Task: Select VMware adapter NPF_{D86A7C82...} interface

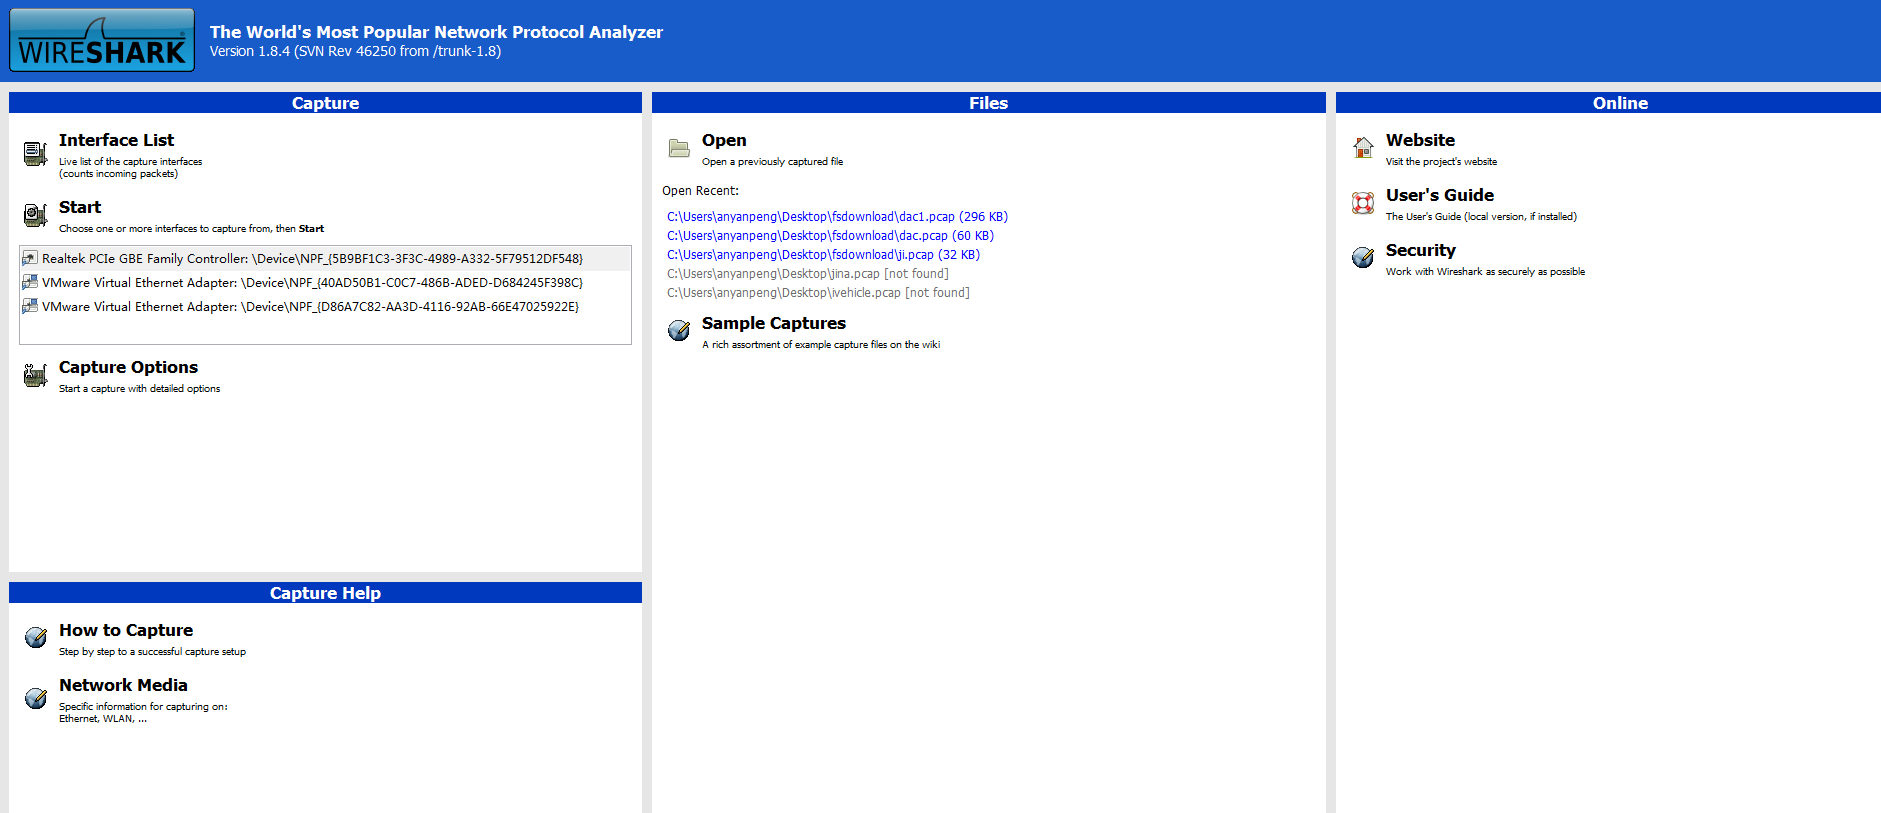Action: [326, 306]
